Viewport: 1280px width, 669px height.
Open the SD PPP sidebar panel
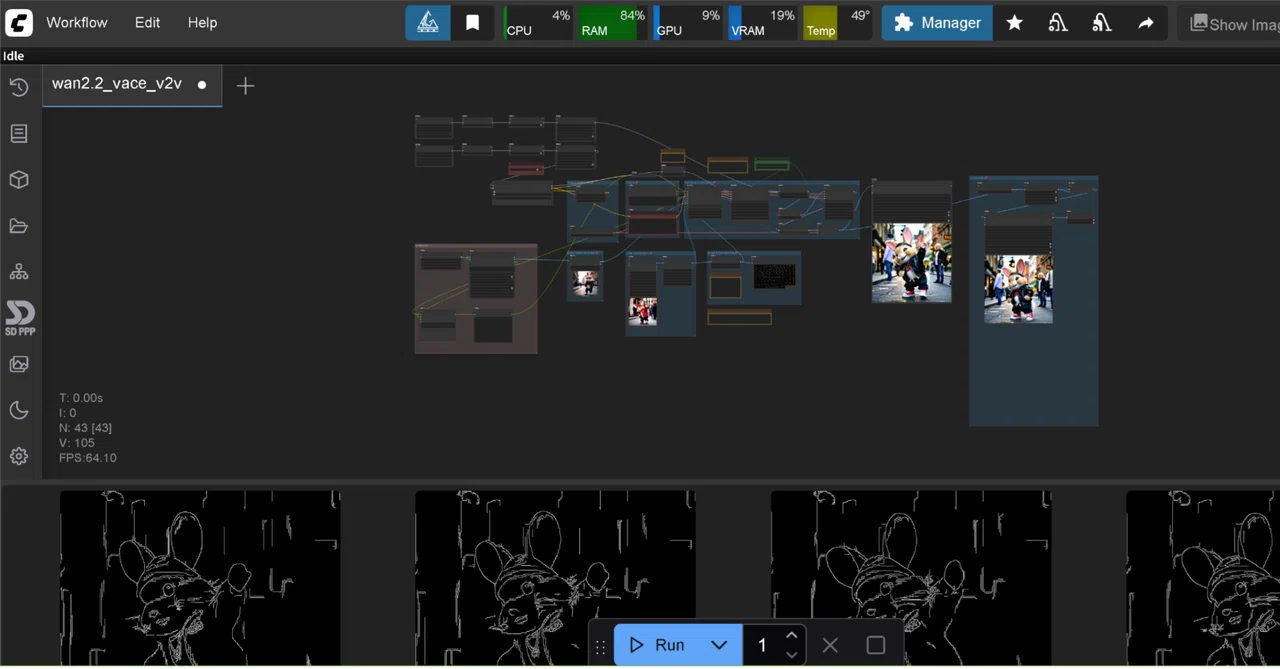coord(19,318)
